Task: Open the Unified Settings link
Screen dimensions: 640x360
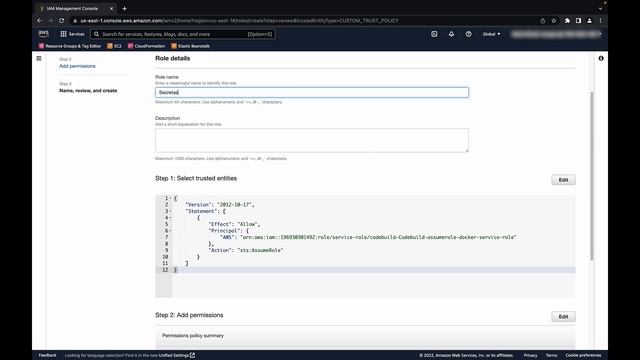Action: pos(176,355)
